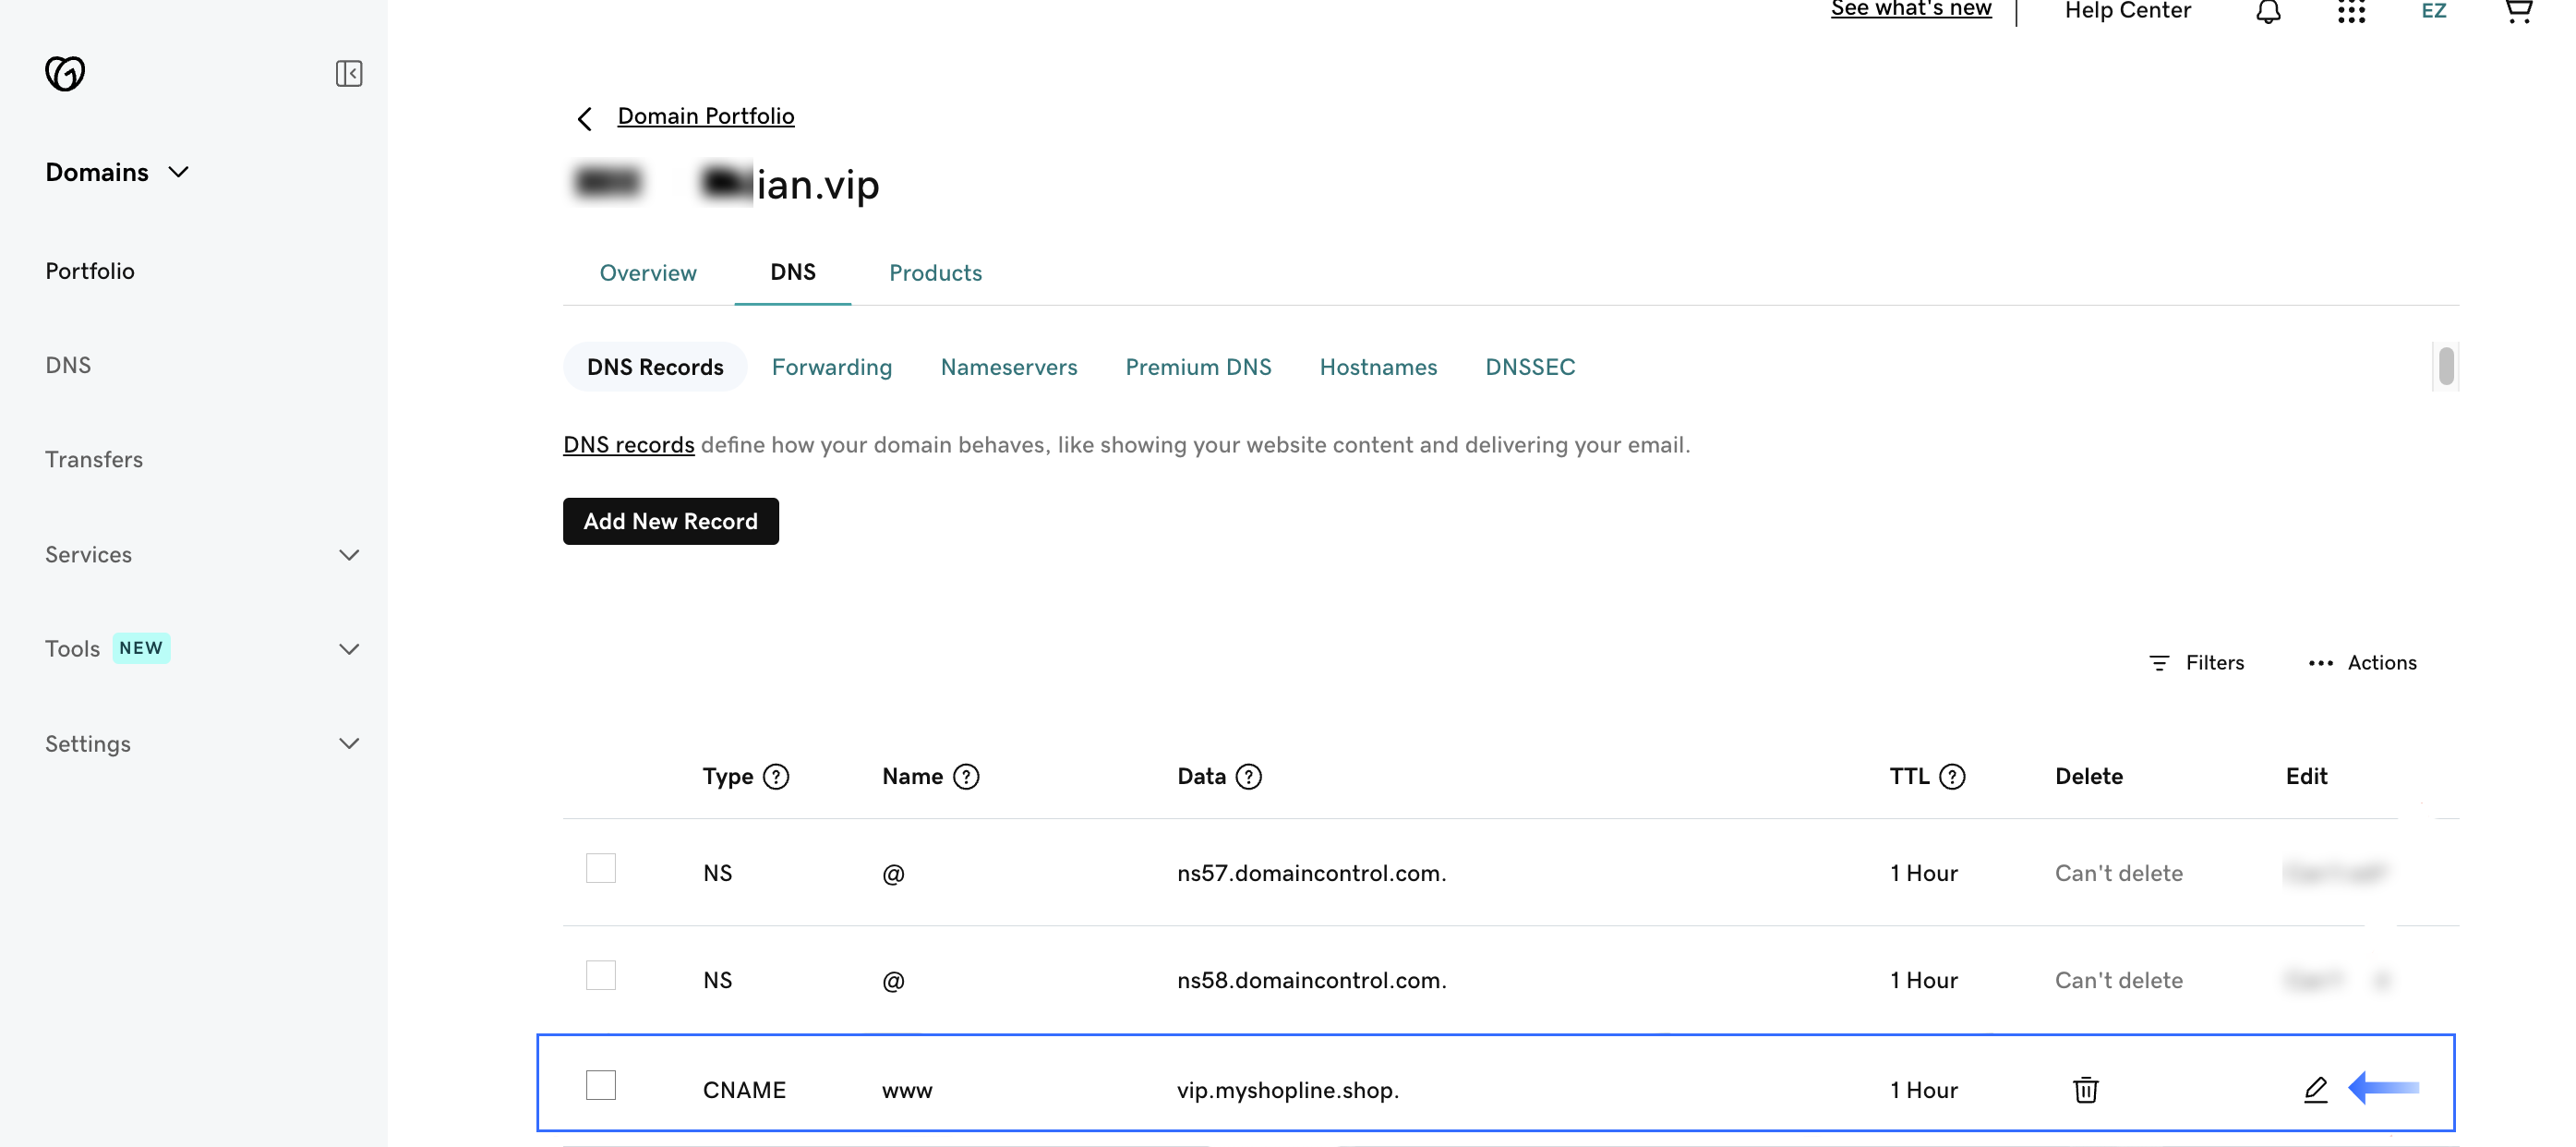This screenshot has width=2576, height=1147.
Task: Expand the Tools sidebar section
Action: [x=348, y=649]
